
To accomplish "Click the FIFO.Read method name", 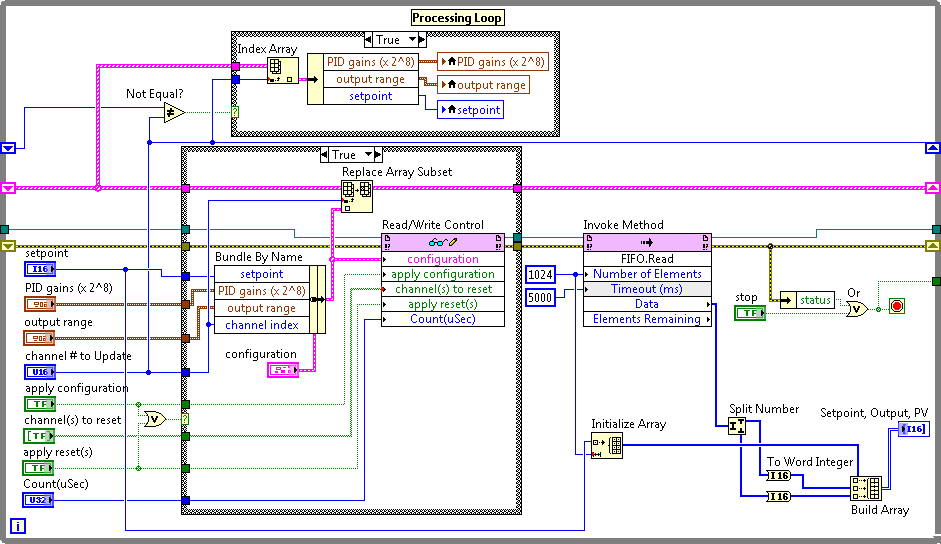I will [x=646, y=257].
